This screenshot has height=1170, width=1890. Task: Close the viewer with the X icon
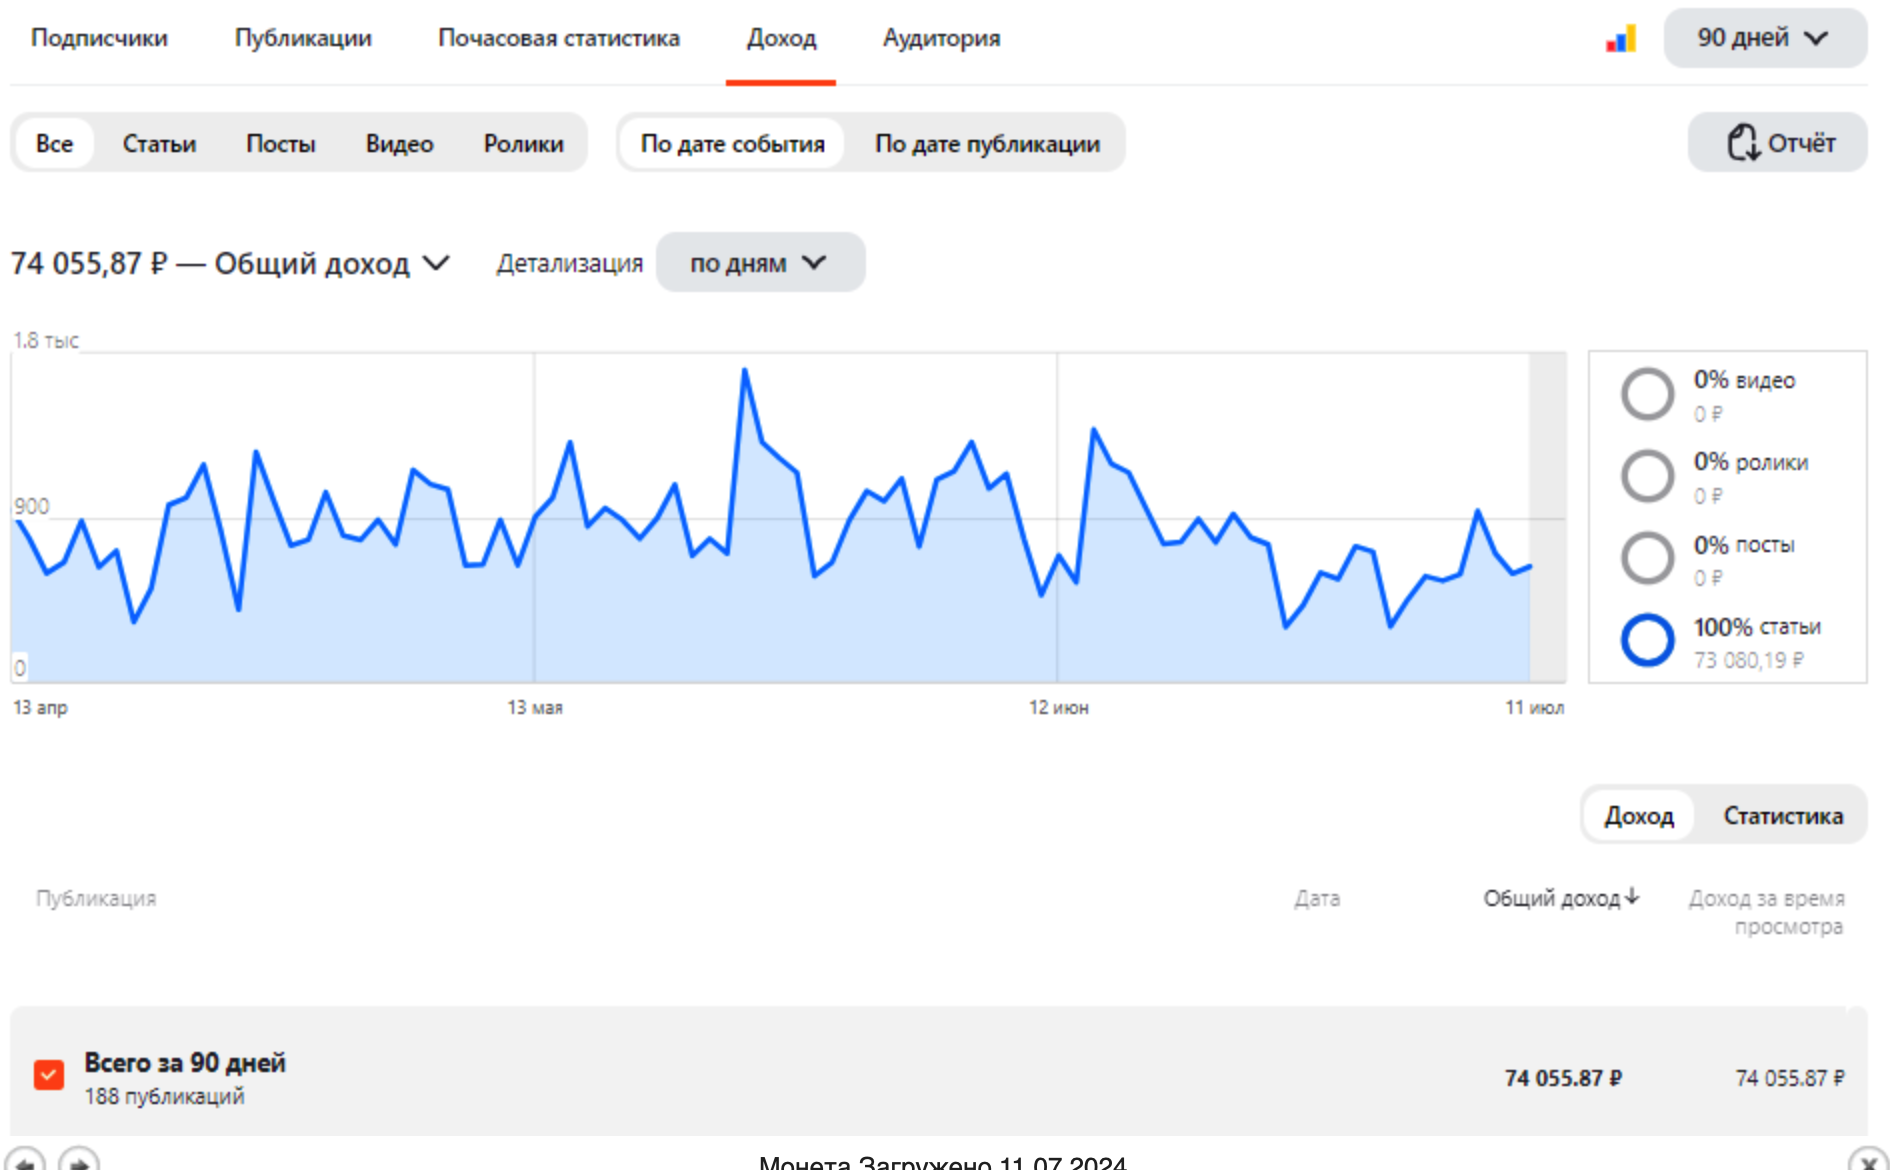click(x=1867, y=1162)
